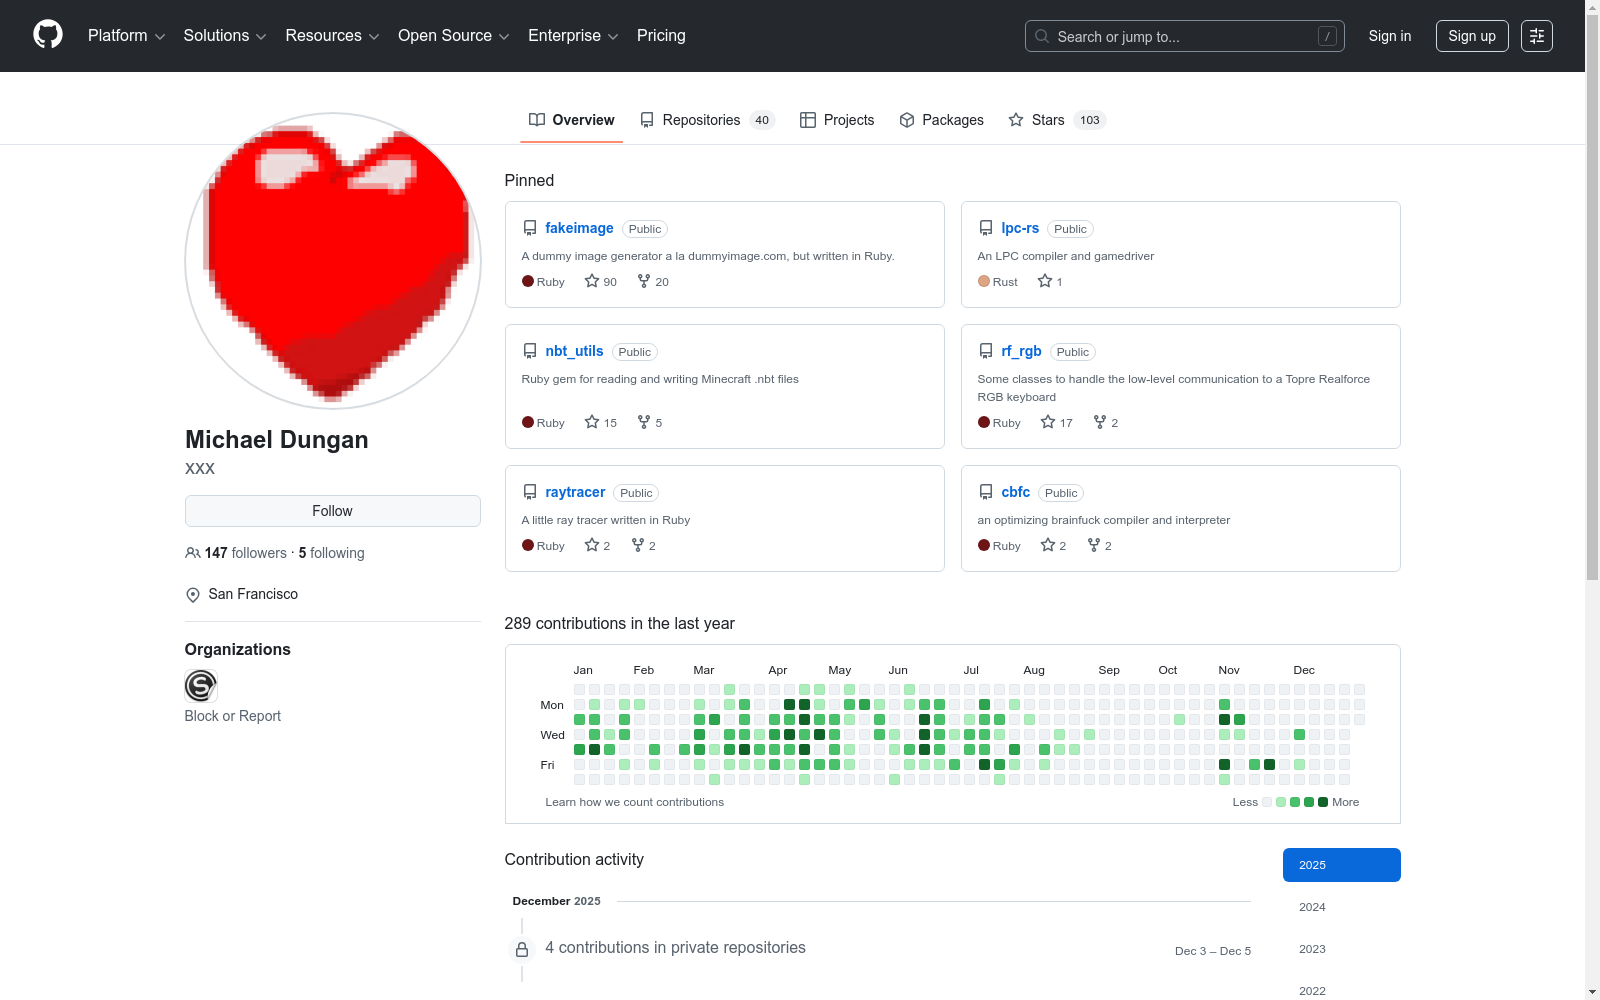Open the rf_rgb repository link
Screen dimensions: 1600x1000
click(x=1021, y=351)
